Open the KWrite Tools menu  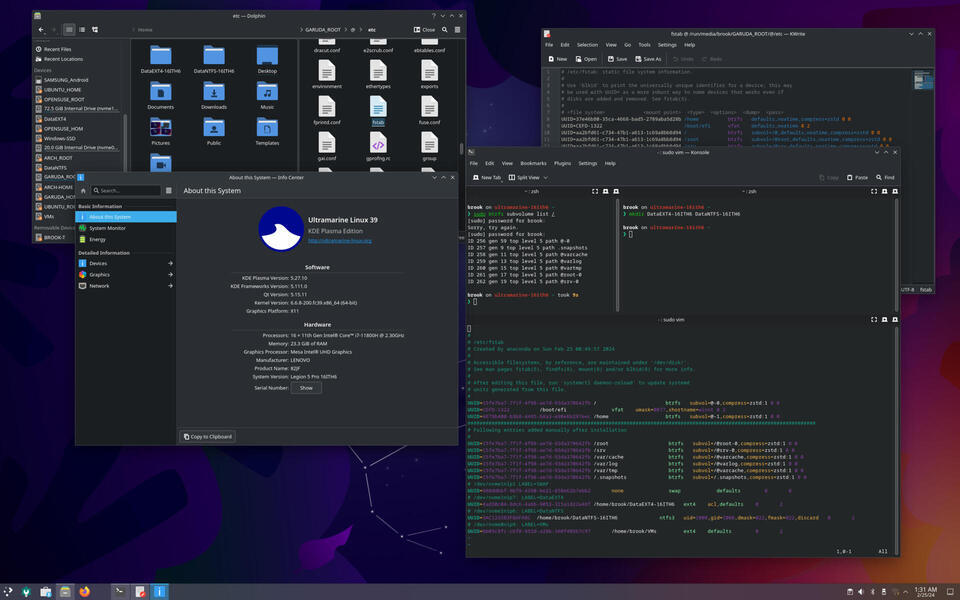(644, 45)
